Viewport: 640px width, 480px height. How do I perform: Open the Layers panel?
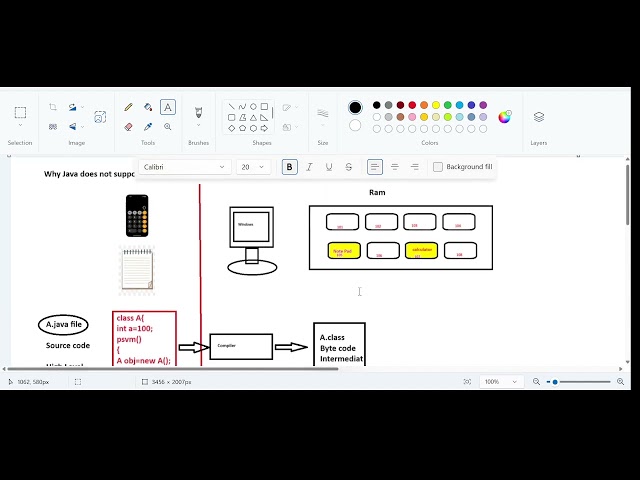click(x=539, y=117)
